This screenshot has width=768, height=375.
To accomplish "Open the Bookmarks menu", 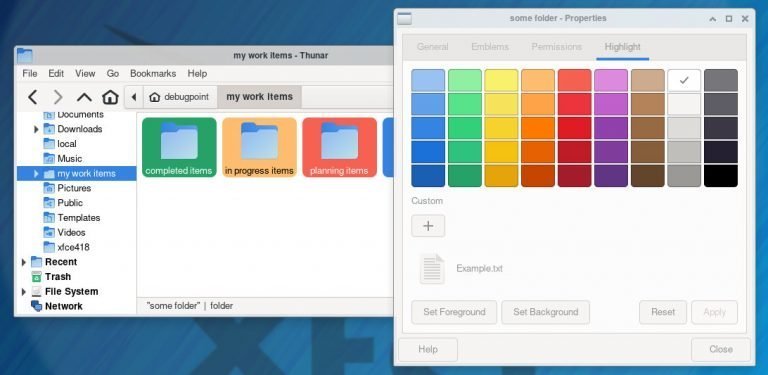I will (x=153, y=73).
